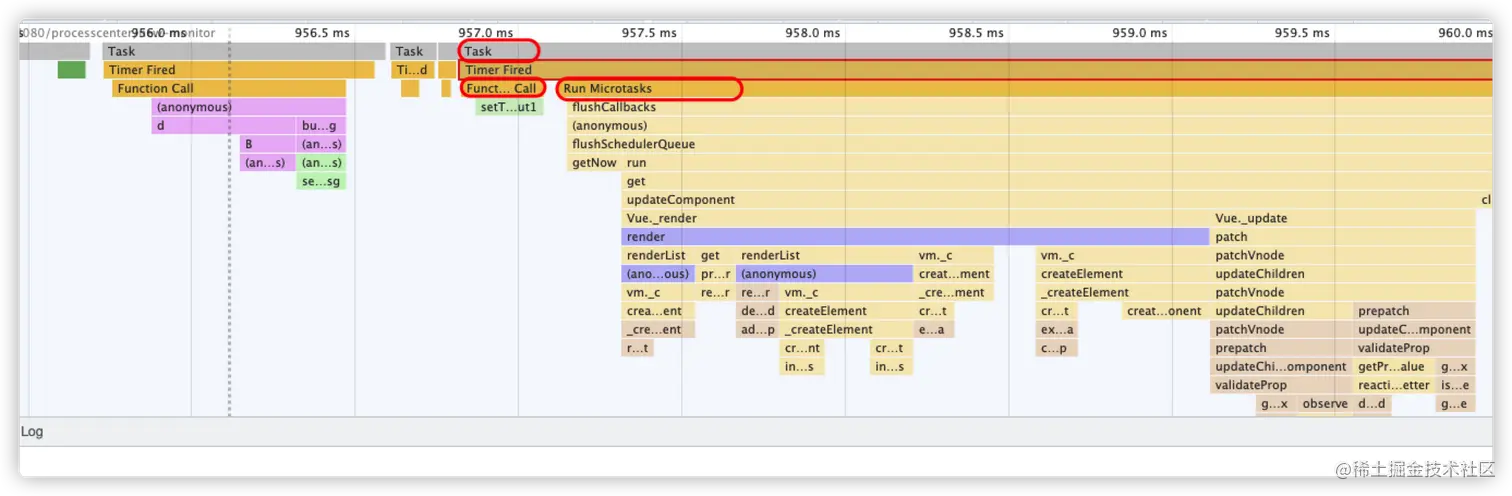Select the 'pr...r' block

pos(714,274)
